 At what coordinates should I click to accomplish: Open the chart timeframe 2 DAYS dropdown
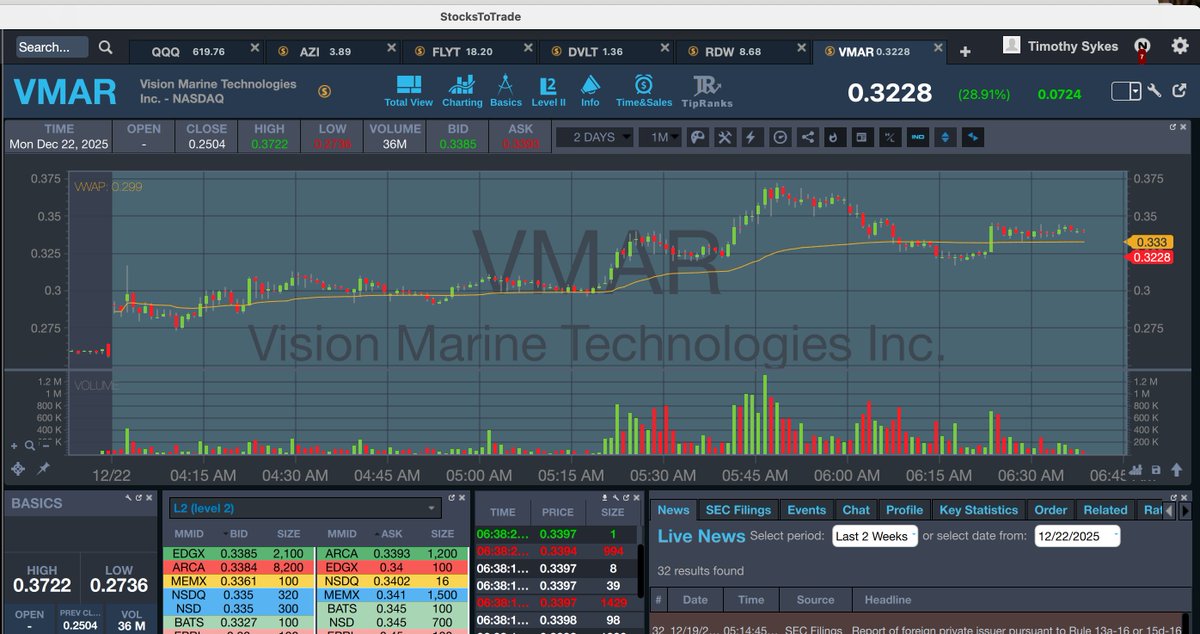pos(595,137)
